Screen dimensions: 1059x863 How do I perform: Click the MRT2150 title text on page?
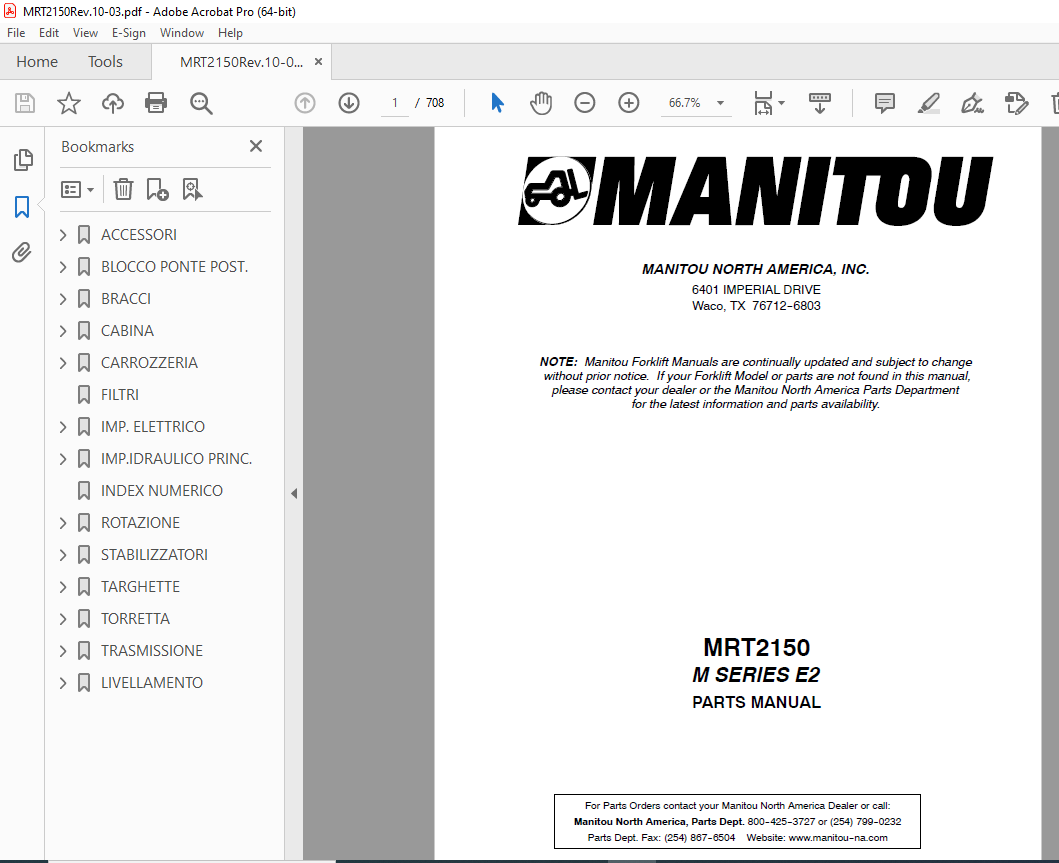coord(756,648)
